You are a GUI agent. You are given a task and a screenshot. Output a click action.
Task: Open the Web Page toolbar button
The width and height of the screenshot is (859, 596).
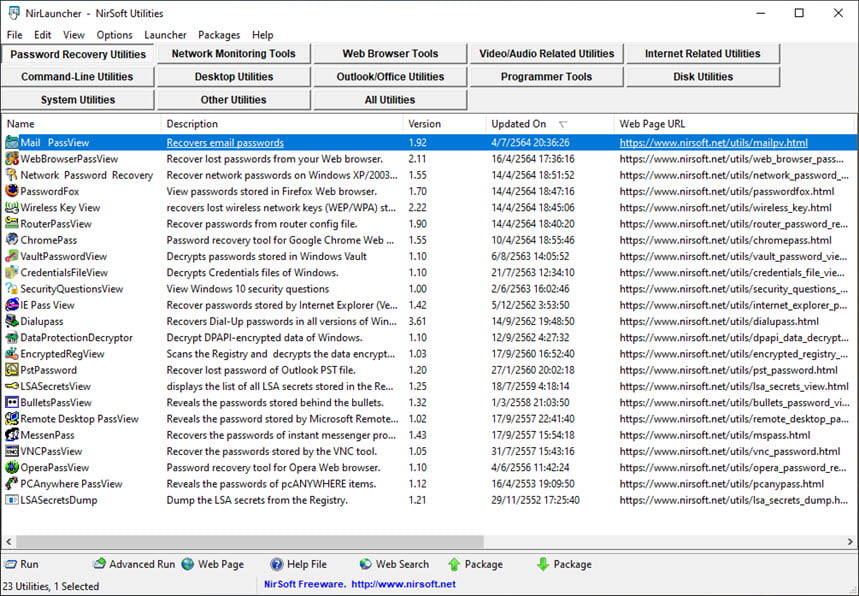coord(213,564)
